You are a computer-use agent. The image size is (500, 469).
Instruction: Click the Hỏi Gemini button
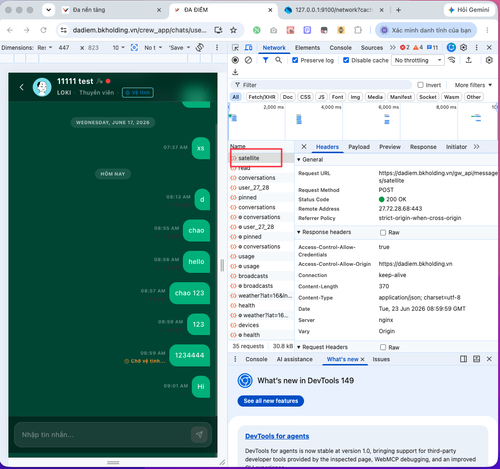tap(469, 10)
